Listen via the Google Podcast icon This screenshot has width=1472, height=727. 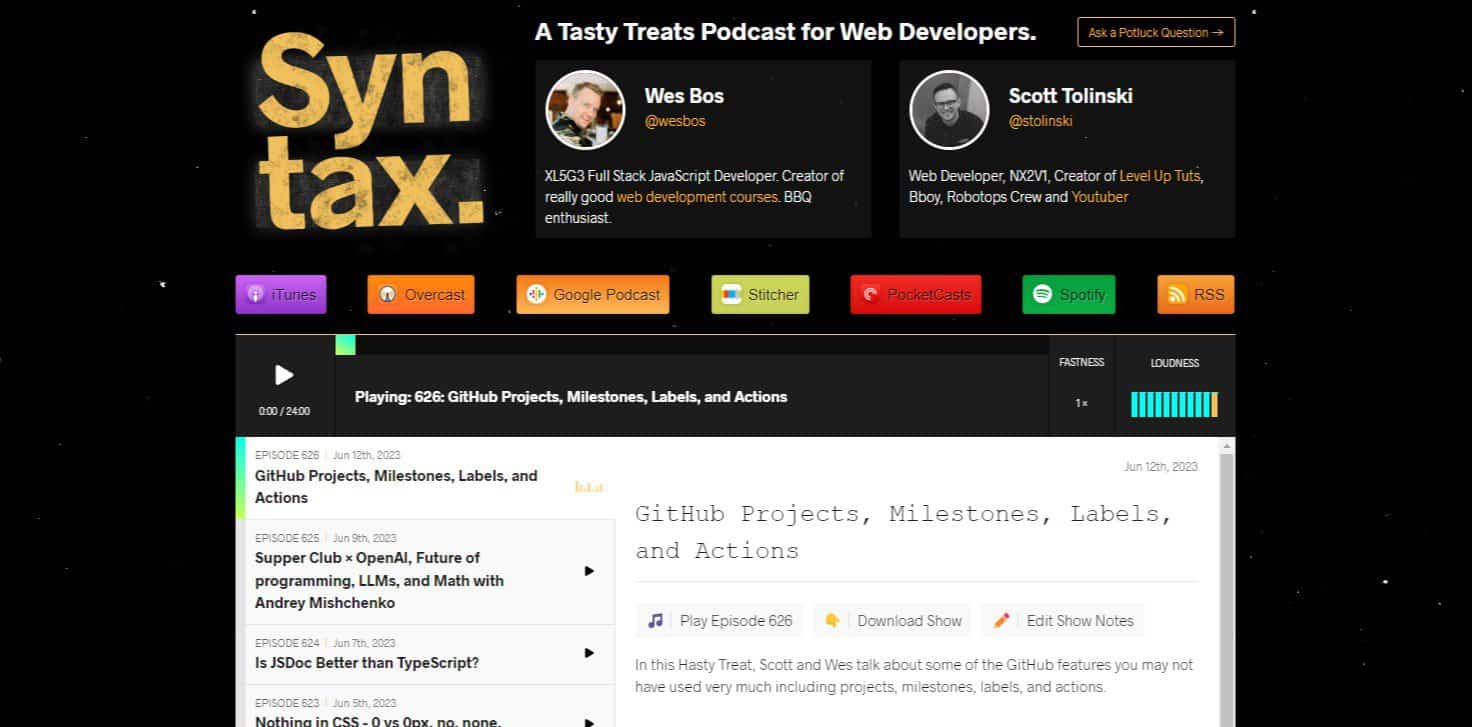592,294
